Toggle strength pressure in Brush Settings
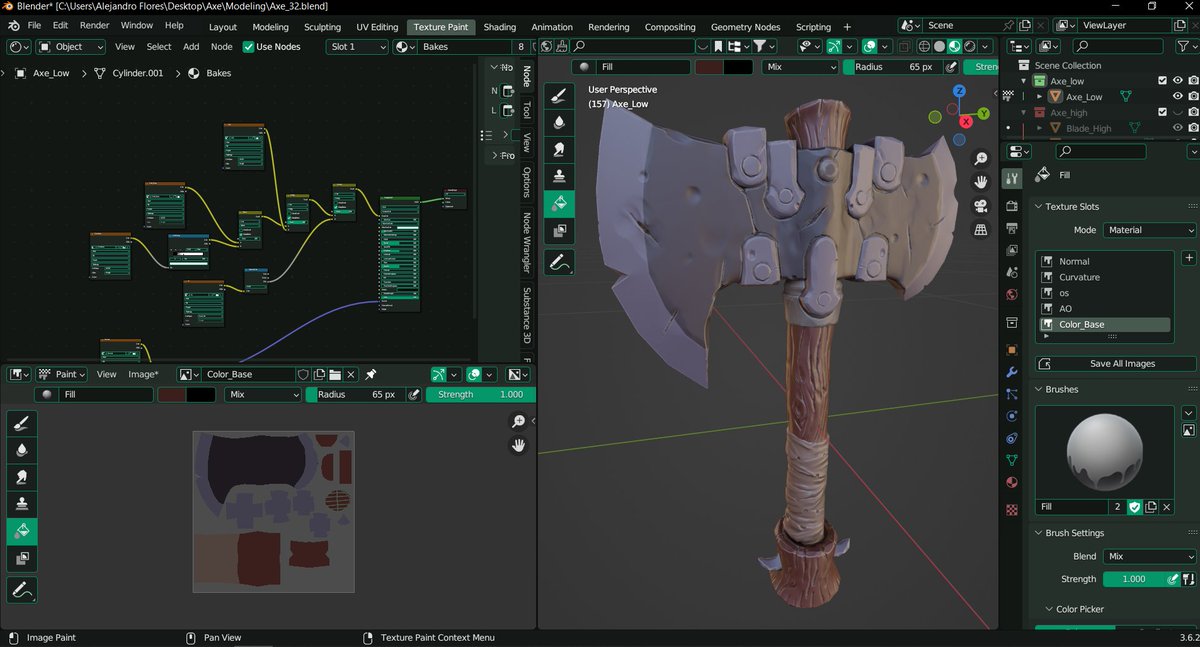This screenshot has width=1200, height=647. 1173,579
